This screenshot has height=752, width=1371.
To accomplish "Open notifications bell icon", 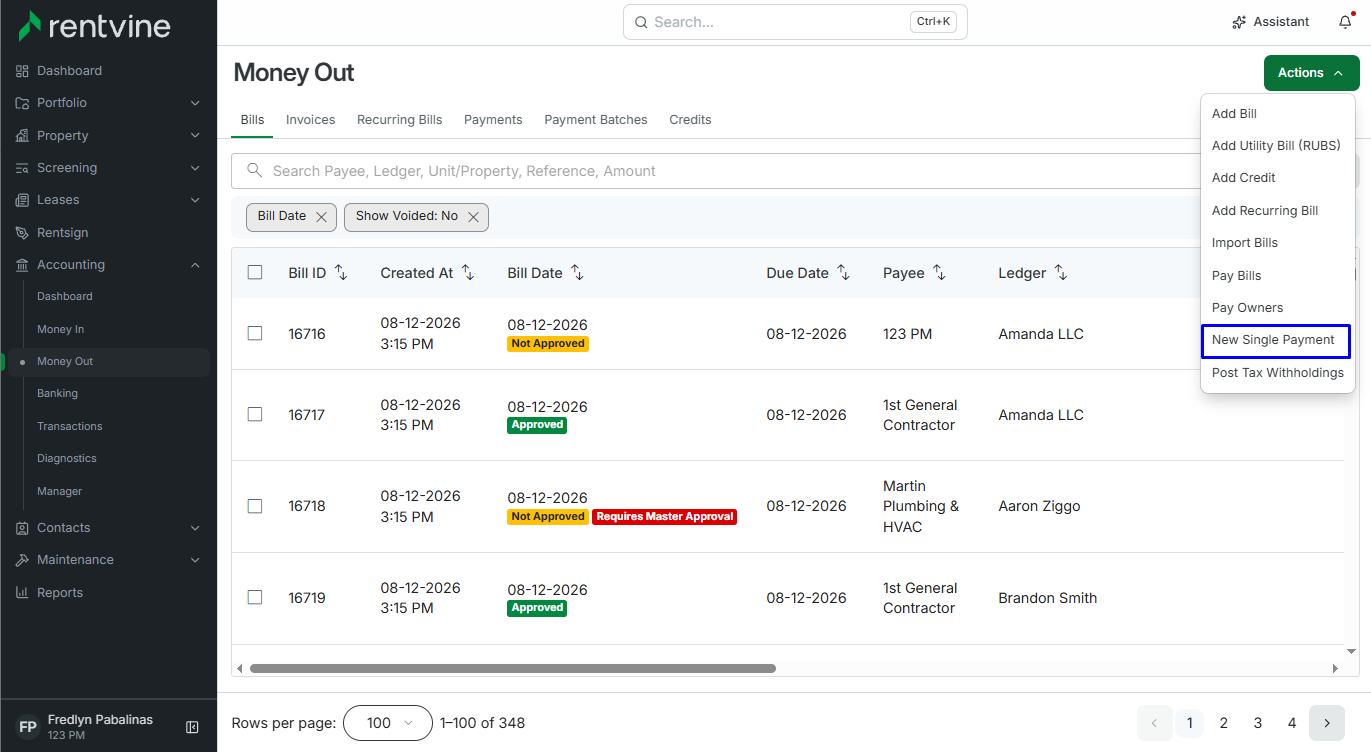I will (x=1345, y=22).
